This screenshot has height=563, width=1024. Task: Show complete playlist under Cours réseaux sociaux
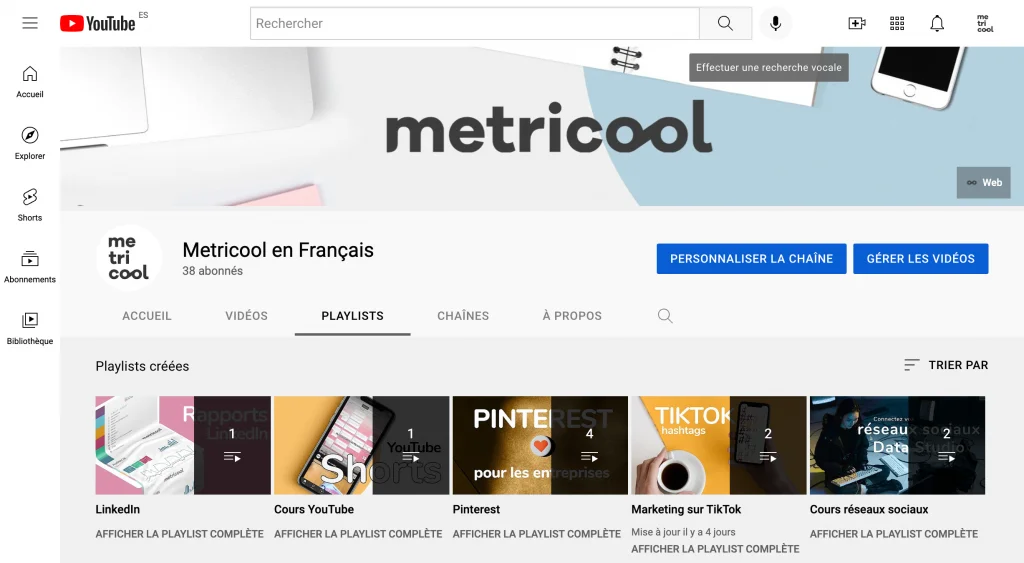click(x=894, y=534)
